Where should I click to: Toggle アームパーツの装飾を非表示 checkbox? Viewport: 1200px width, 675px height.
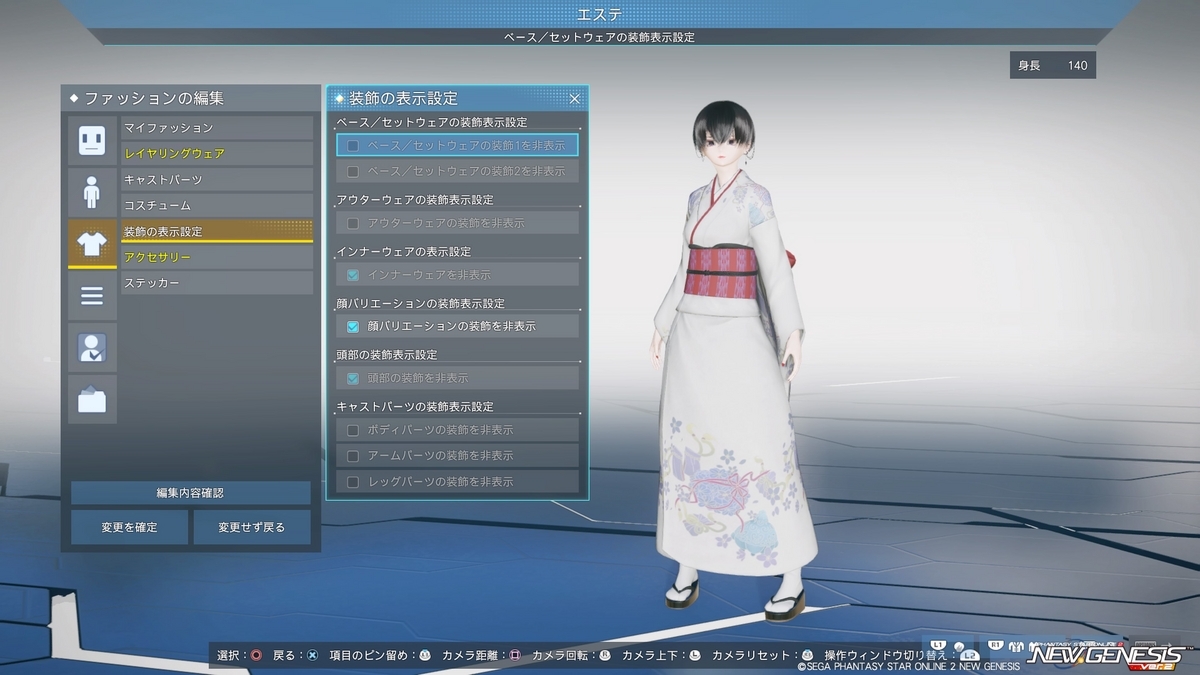tap(353, 456)
